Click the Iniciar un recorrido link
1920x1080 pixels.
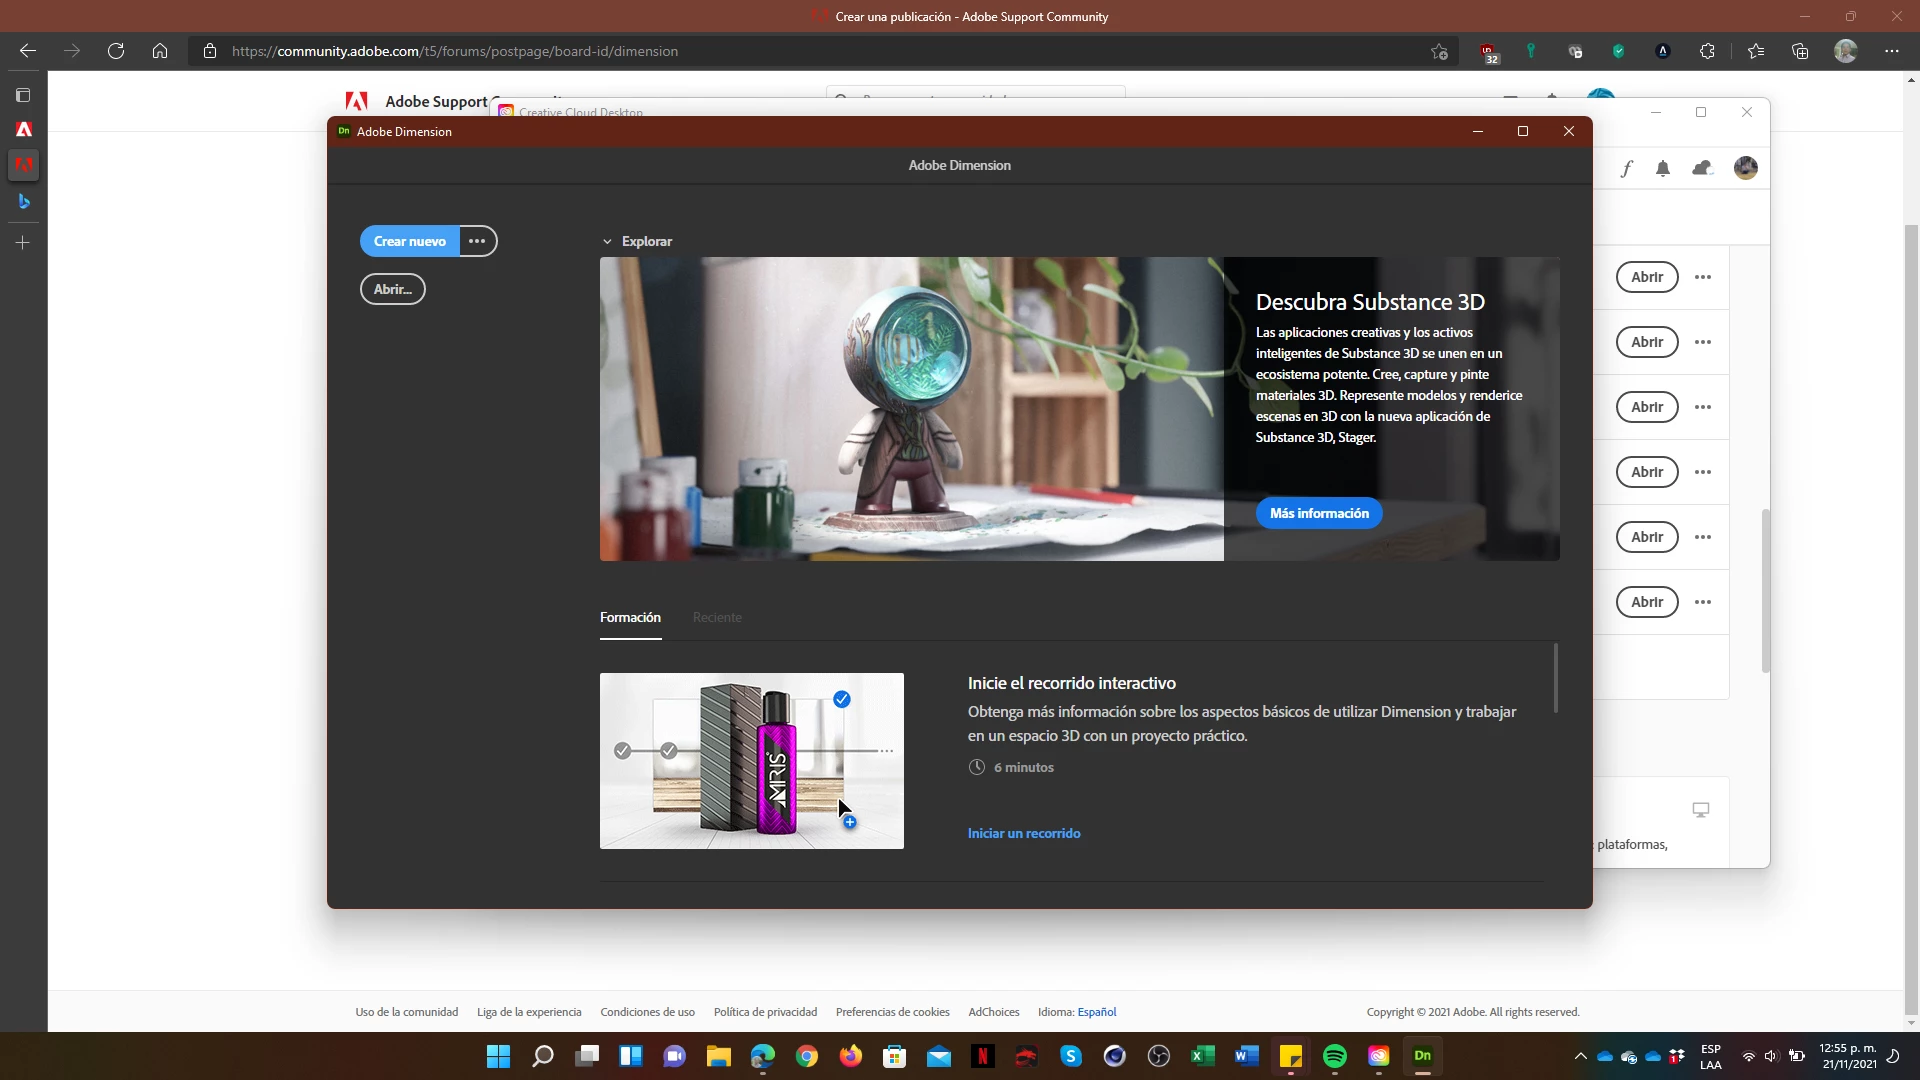pos(1023,833)
